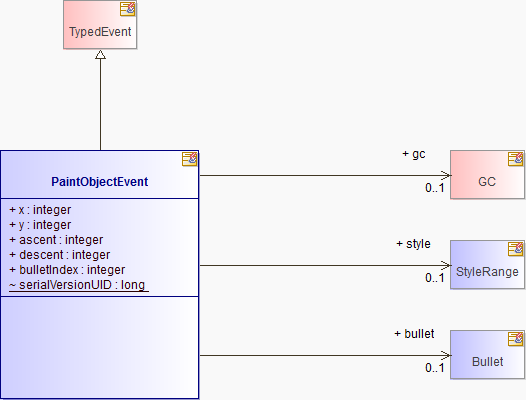Image resolution: width=526 pixels, height=400 pixels.
Task: Select the StyleRange class box
Action: 487,264
